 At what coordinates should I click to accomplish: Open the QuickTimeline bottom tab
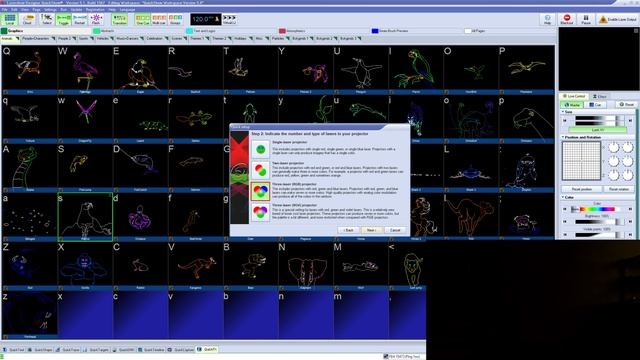[x=151, y=350]
